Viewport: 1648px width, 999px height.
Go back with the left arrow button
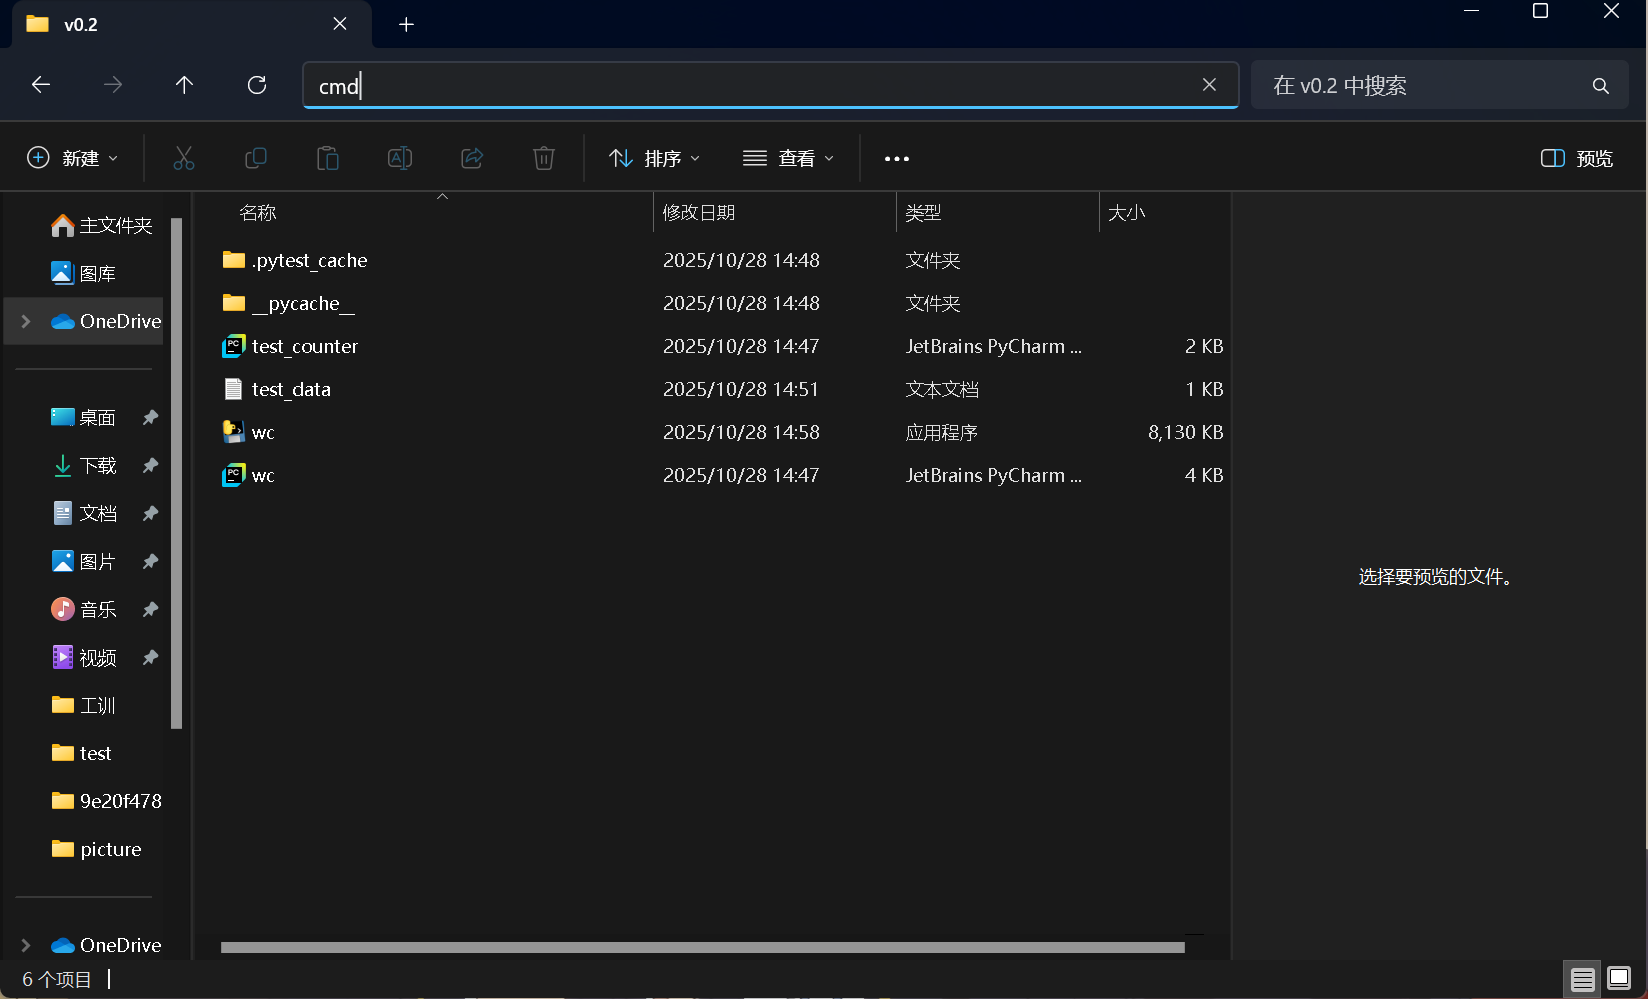(41, 85)
